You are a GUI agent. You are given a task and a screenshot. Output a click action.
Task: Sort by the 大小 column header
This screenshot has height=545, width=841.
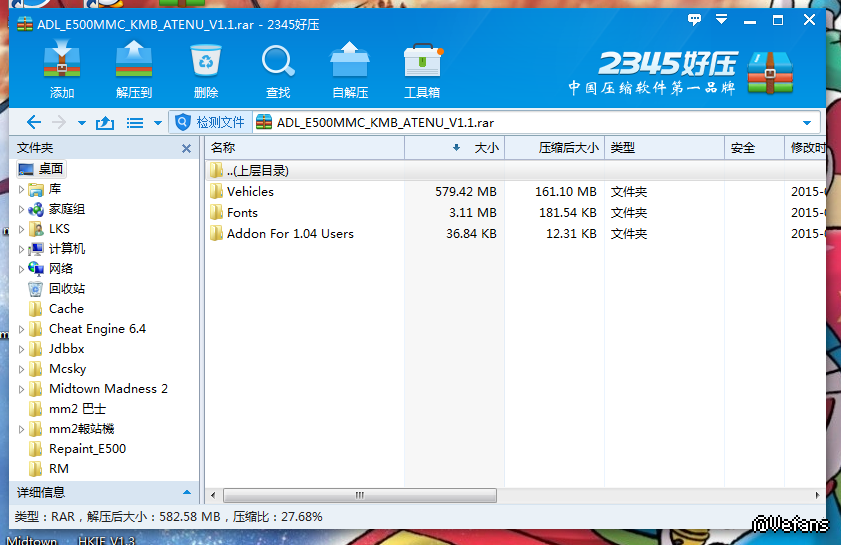click(454, 148)
